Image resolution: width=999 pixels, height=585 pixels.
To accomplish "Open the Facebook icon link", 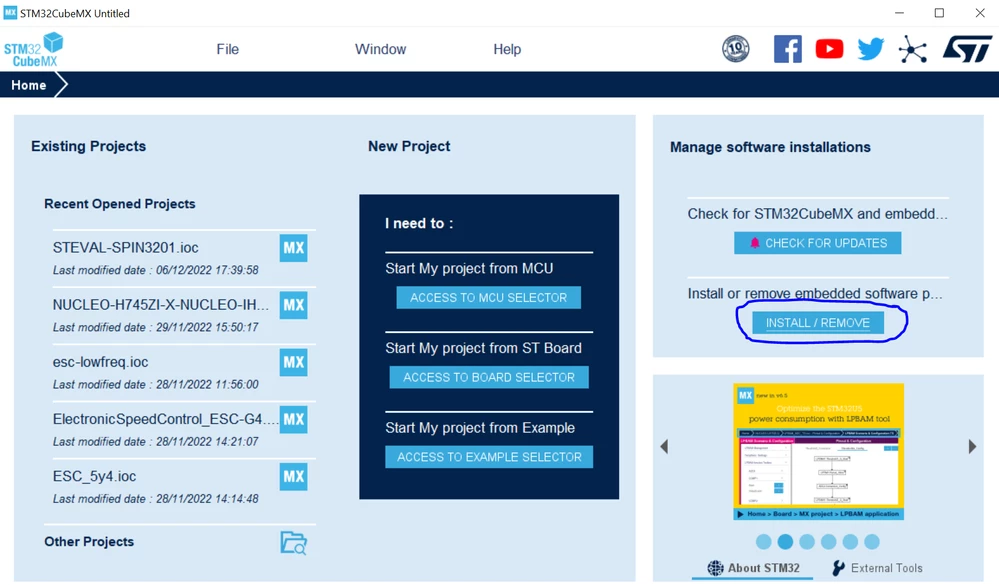I will click(x=787, y=49).
